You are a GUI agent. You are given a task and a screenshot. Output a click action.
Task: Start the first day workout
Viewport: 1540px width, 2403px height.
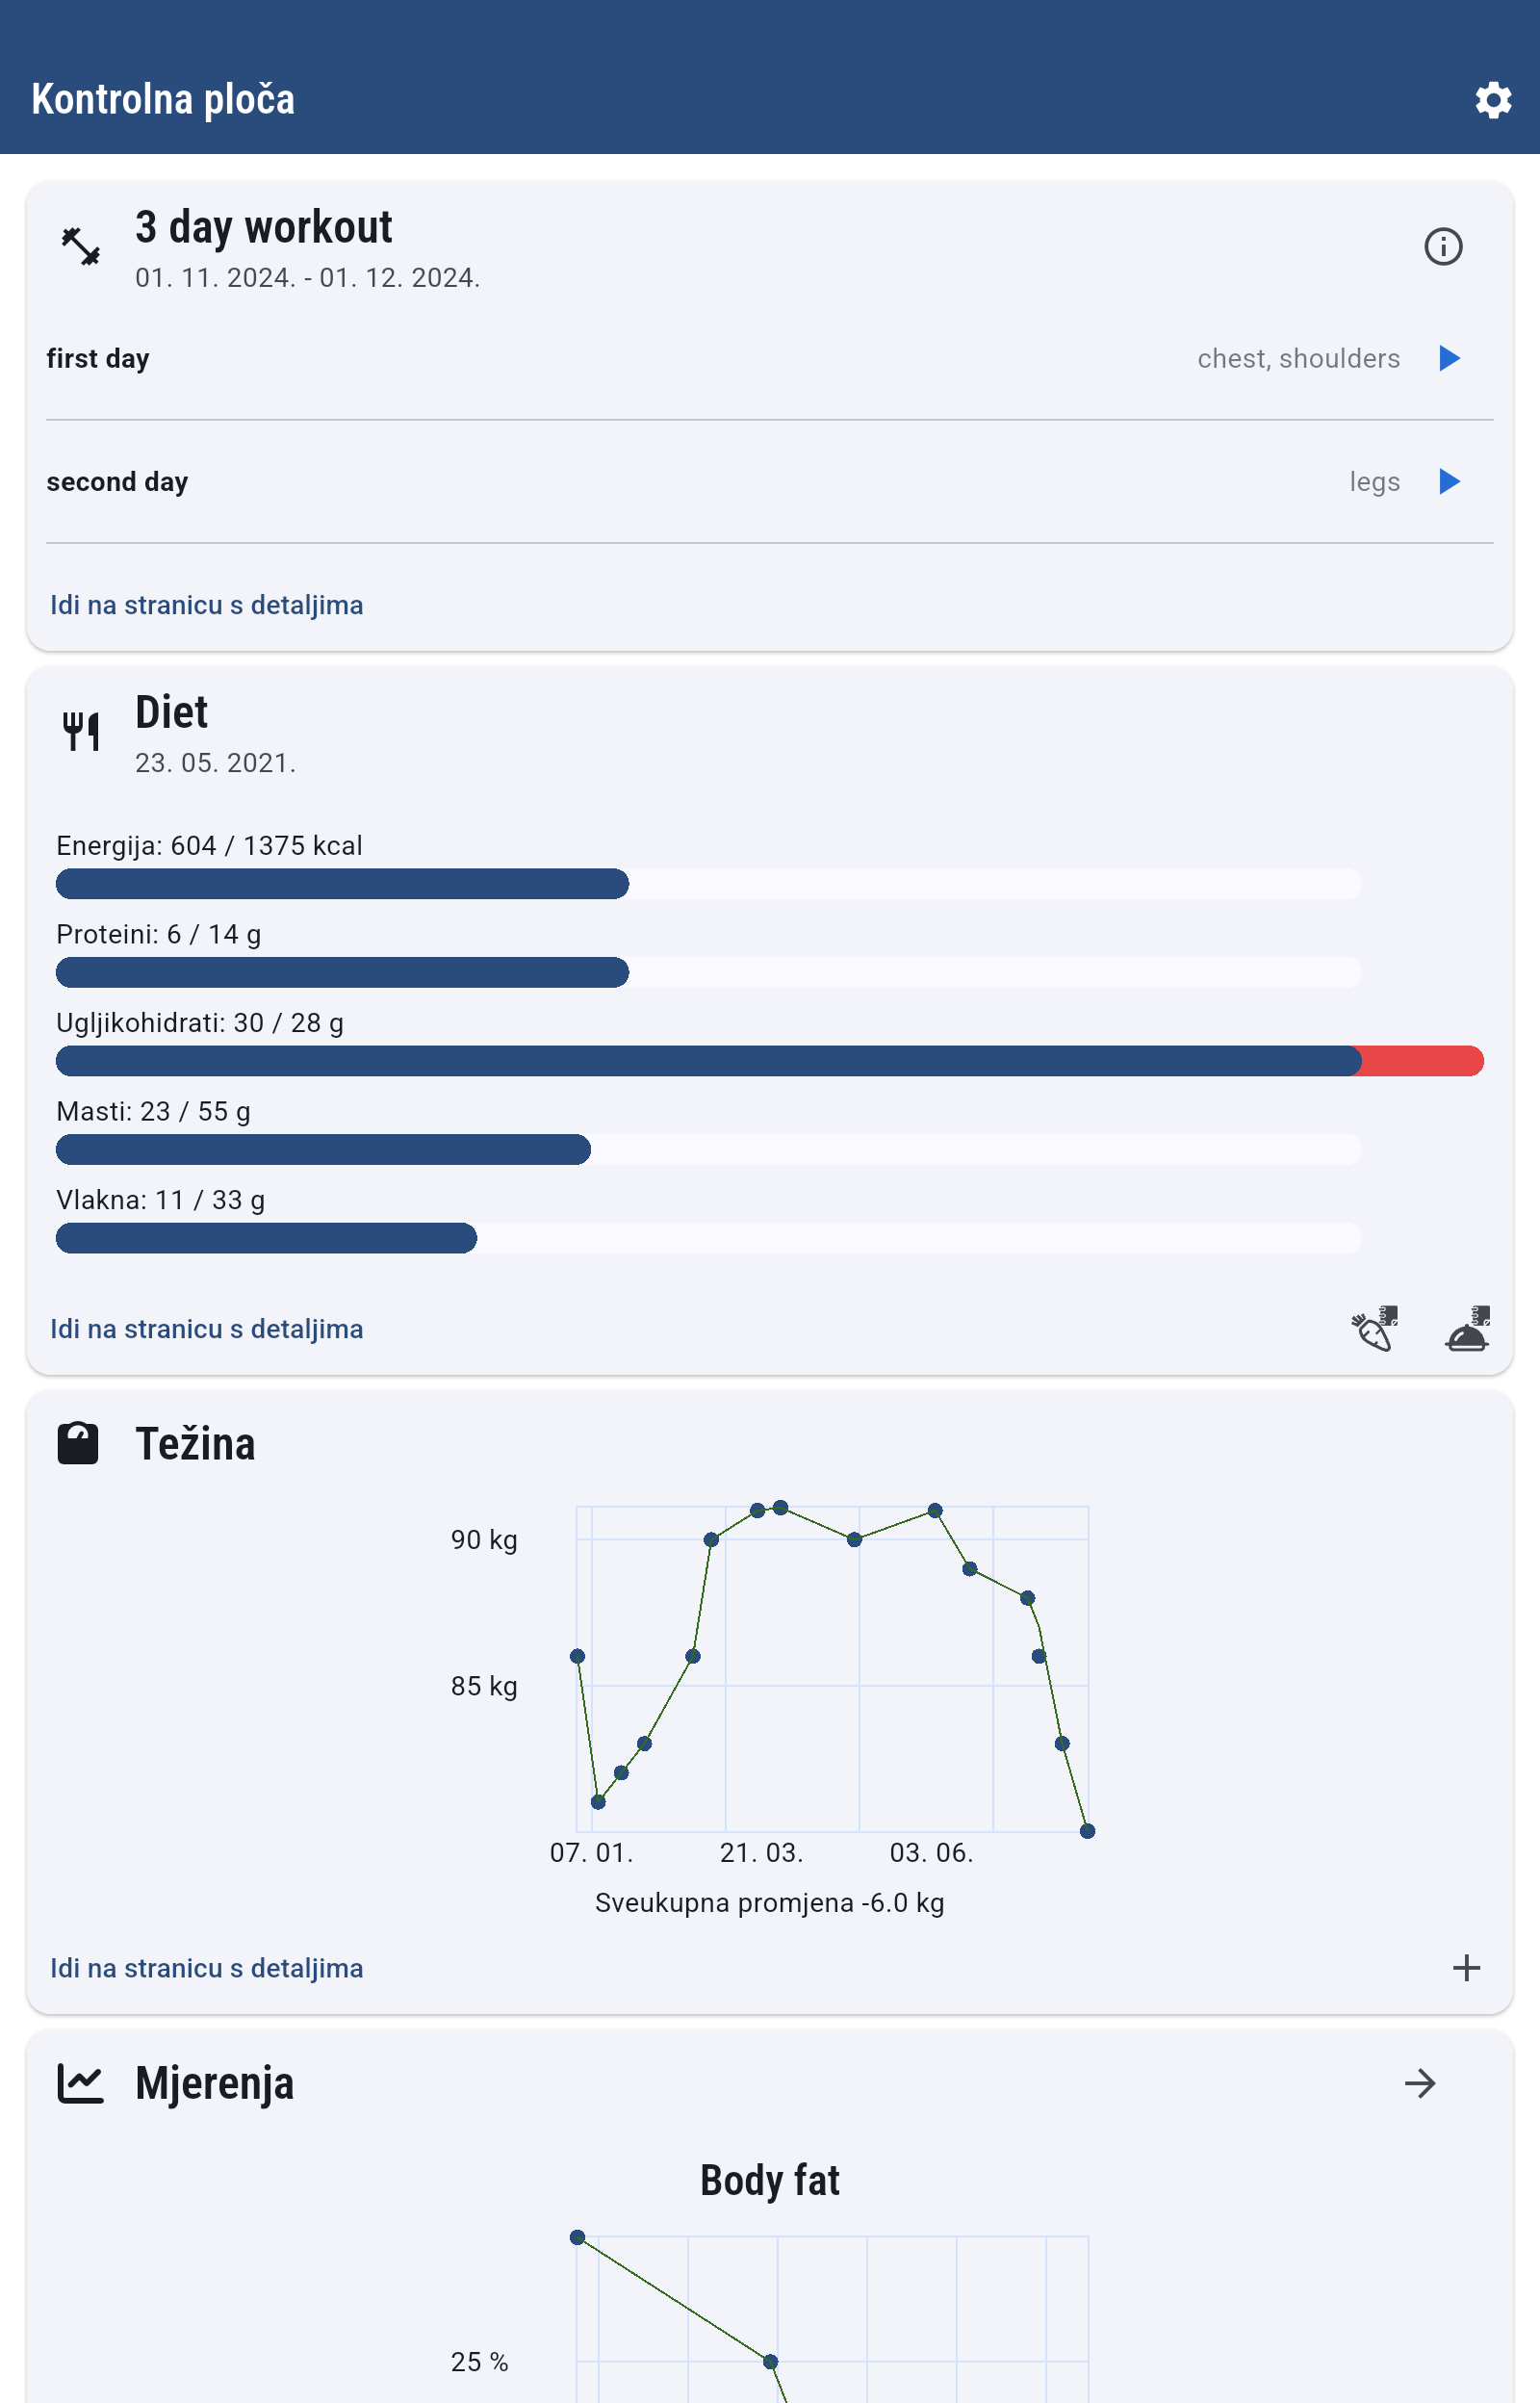[x=1448, y=358]
